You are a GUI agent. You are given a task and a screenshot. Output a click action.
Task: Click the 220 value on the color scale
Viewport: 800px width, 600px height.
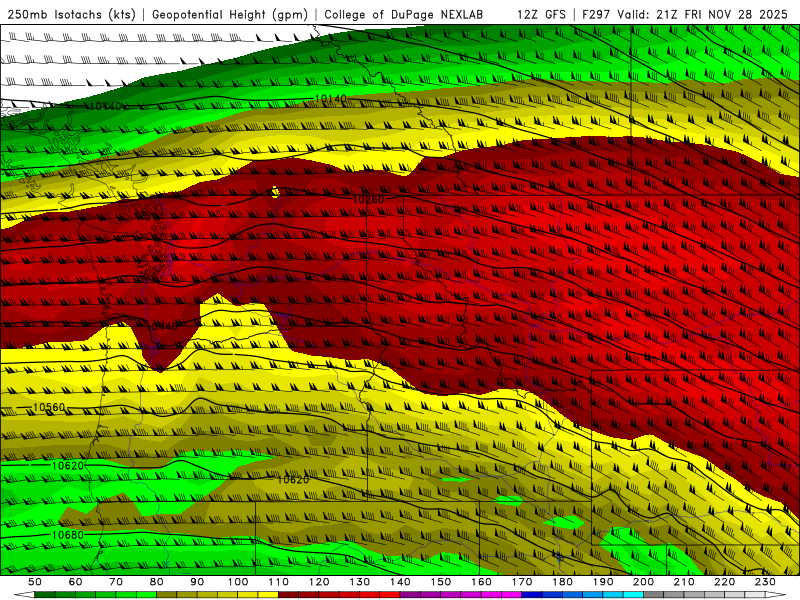pyautogui.click(x=725, y=582)
